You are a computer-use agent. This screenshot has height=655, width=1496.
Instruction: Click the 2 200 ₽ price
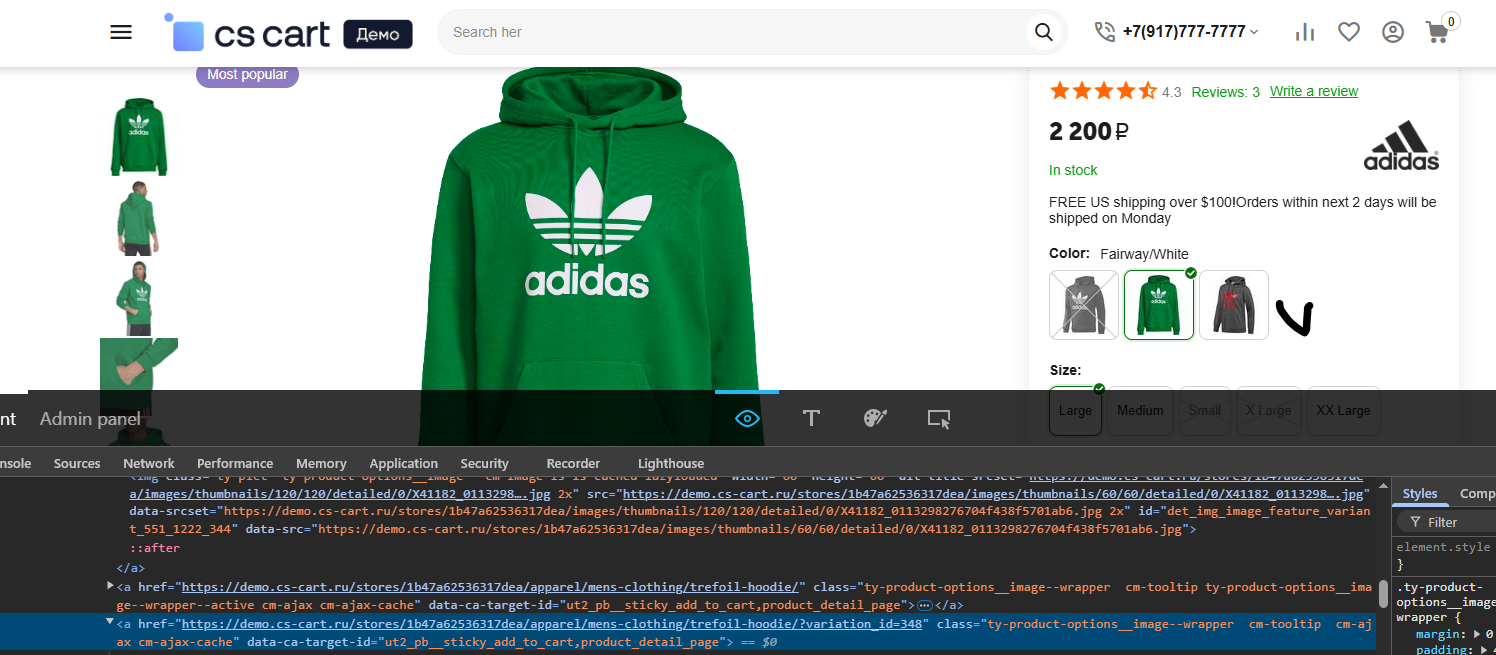pos(1089,131)
